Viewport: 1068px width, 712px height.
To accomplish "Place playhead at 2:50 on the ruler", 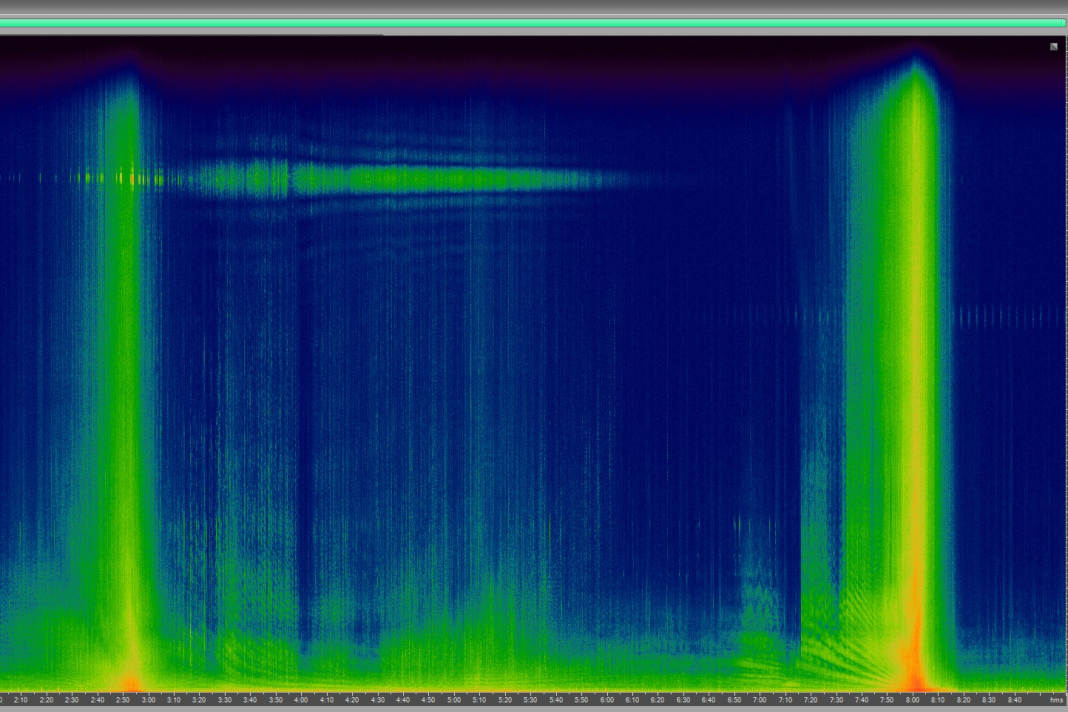I will 123,699.
